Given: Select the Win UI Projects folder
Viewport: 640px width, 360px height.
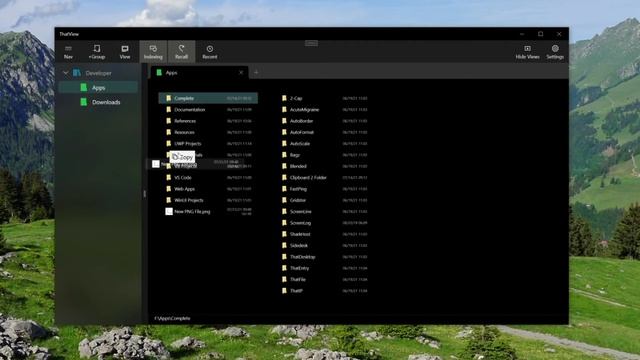Looking at the screenshot, I should point(208,200).
